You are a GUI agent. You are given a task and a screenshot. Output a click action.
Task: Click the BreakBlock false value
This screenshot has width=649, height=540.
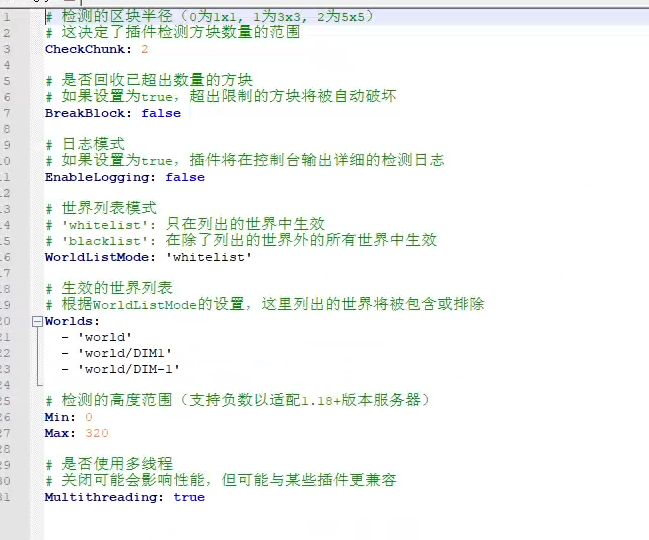click(x=161, y=113)
